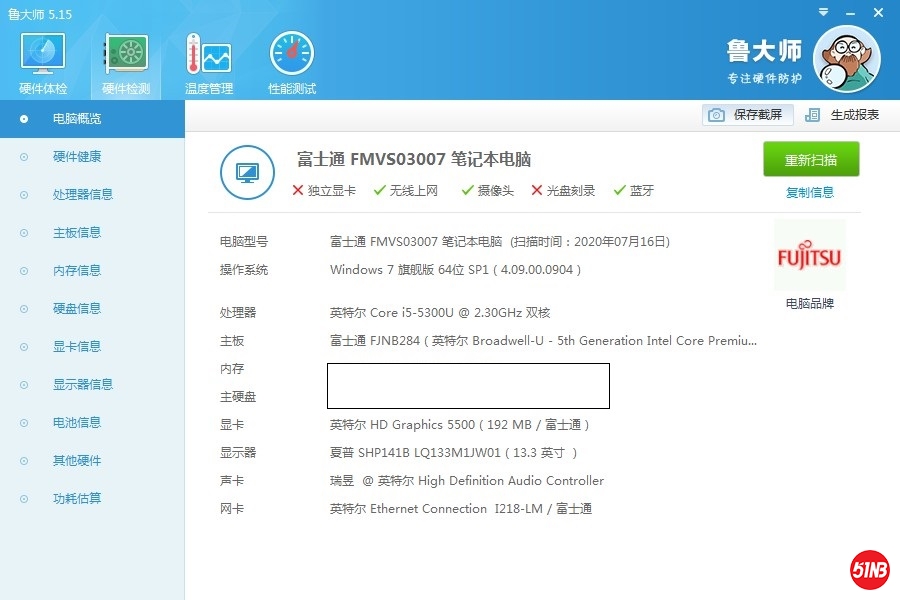Image resolution: width=900 pixels, height=600 pixels.
Task: Open the 硬件体检 hardware checkup icon
Action: (x=43, y=55)
